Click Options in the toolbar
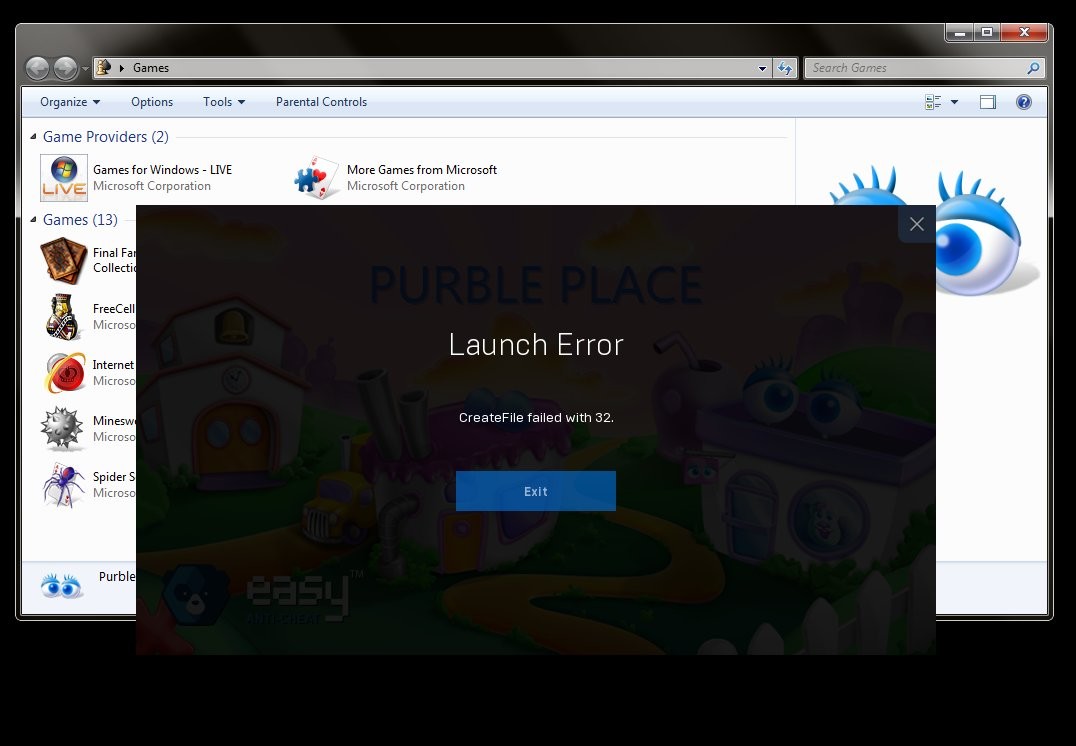The height and width of the screenshot is (746, 1076). 152,102
